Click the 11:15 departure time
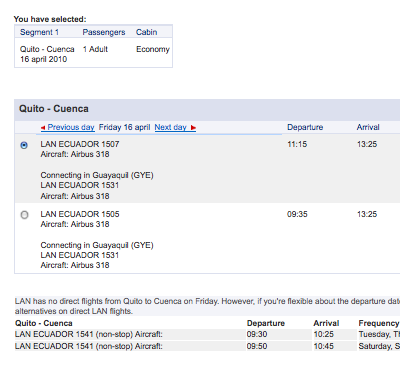 point(297,144)
